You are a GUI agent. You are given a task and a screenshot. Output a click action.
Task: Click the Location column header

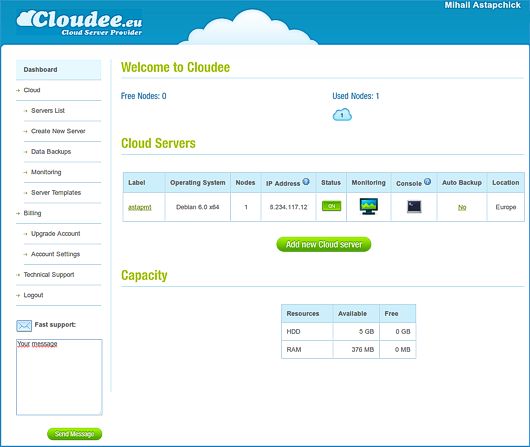pos(506,183)
